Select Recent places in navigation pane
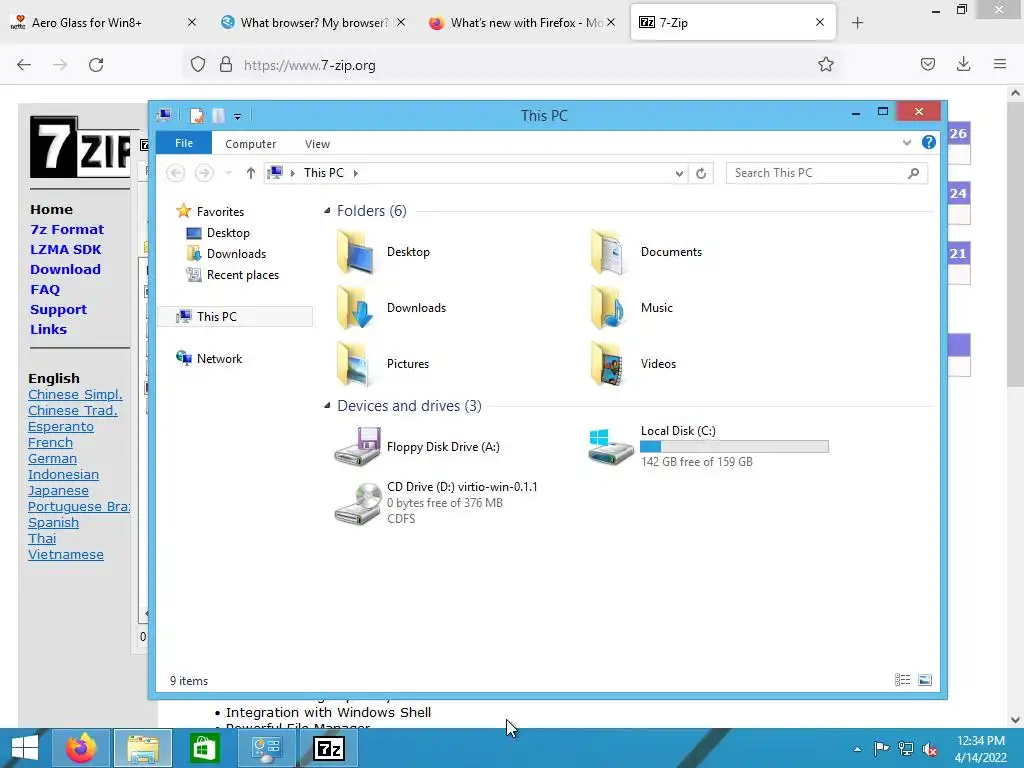The width and height of the screenshot is (1024, 768). point(242,275)
